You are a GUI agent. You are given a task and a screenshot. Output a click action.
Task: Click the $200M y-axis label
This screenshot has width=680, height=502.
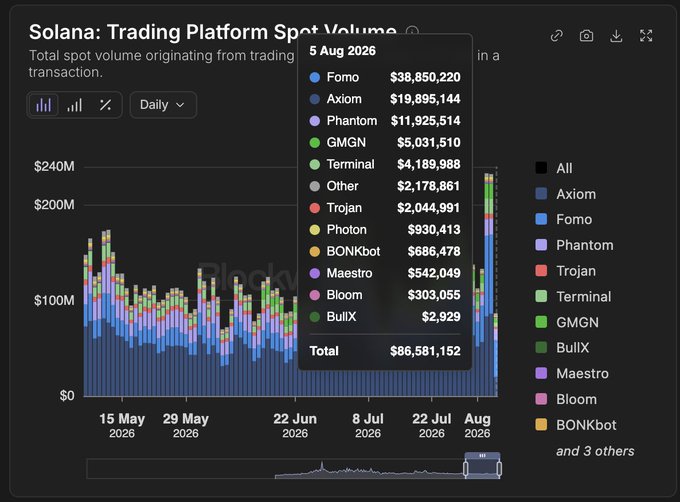pos(54,204)
